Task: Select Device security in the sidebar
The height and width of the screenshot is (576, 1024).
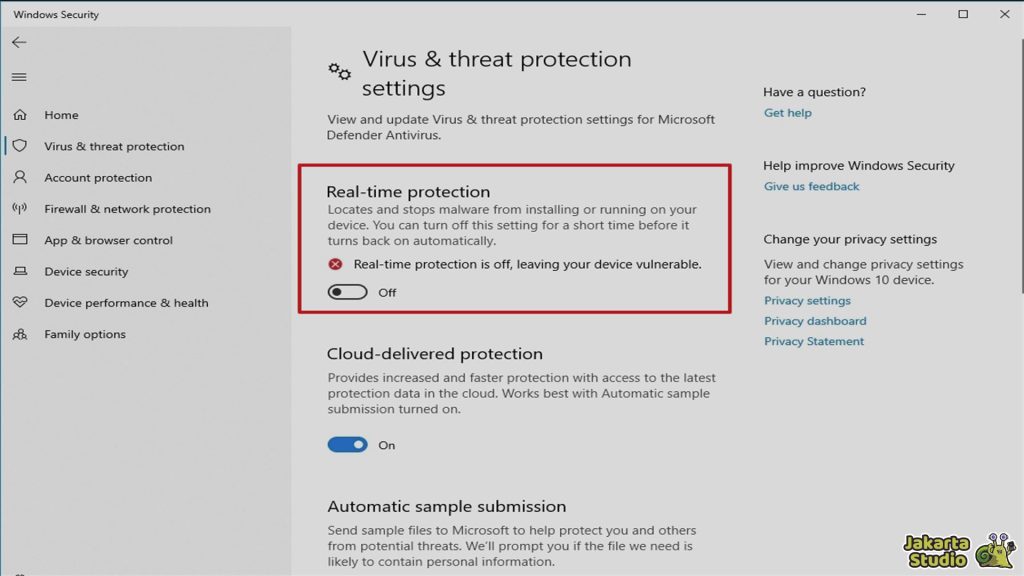Action: click(86, 272)
